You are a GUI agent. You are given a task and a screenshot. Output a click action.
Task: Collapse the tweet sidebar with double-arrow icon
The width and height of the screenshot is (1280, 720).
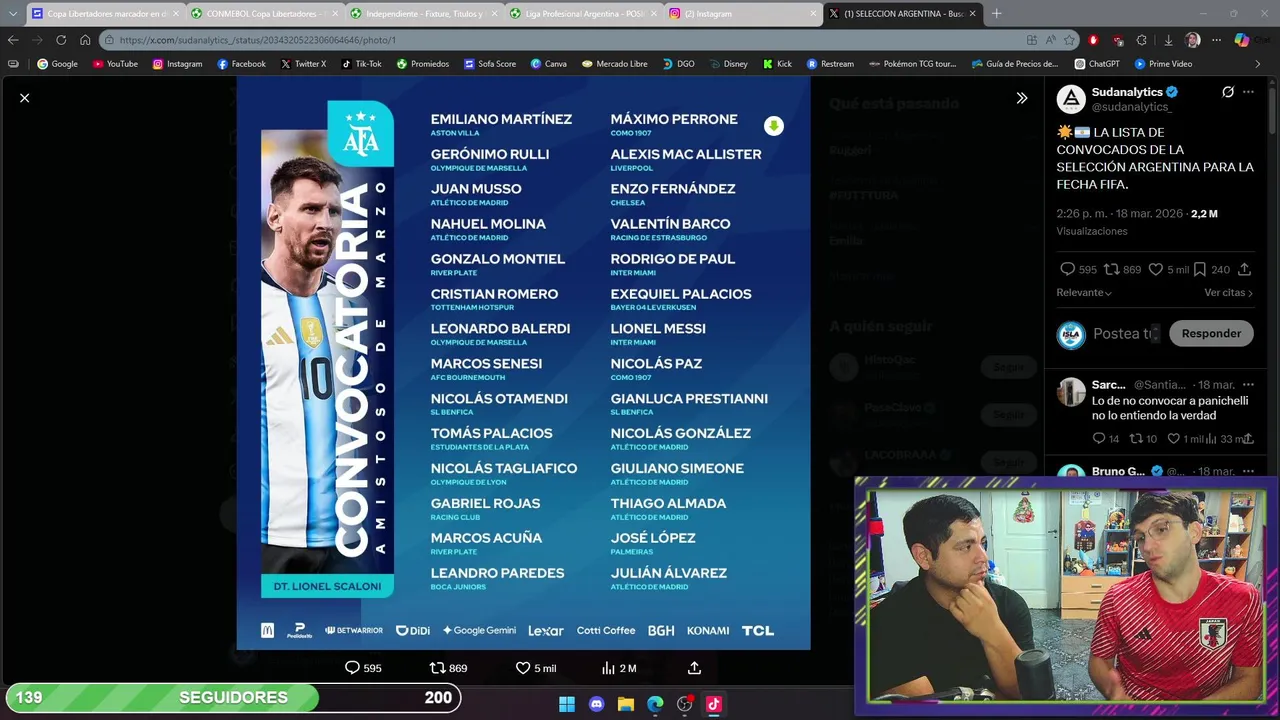pos(1021,98)
